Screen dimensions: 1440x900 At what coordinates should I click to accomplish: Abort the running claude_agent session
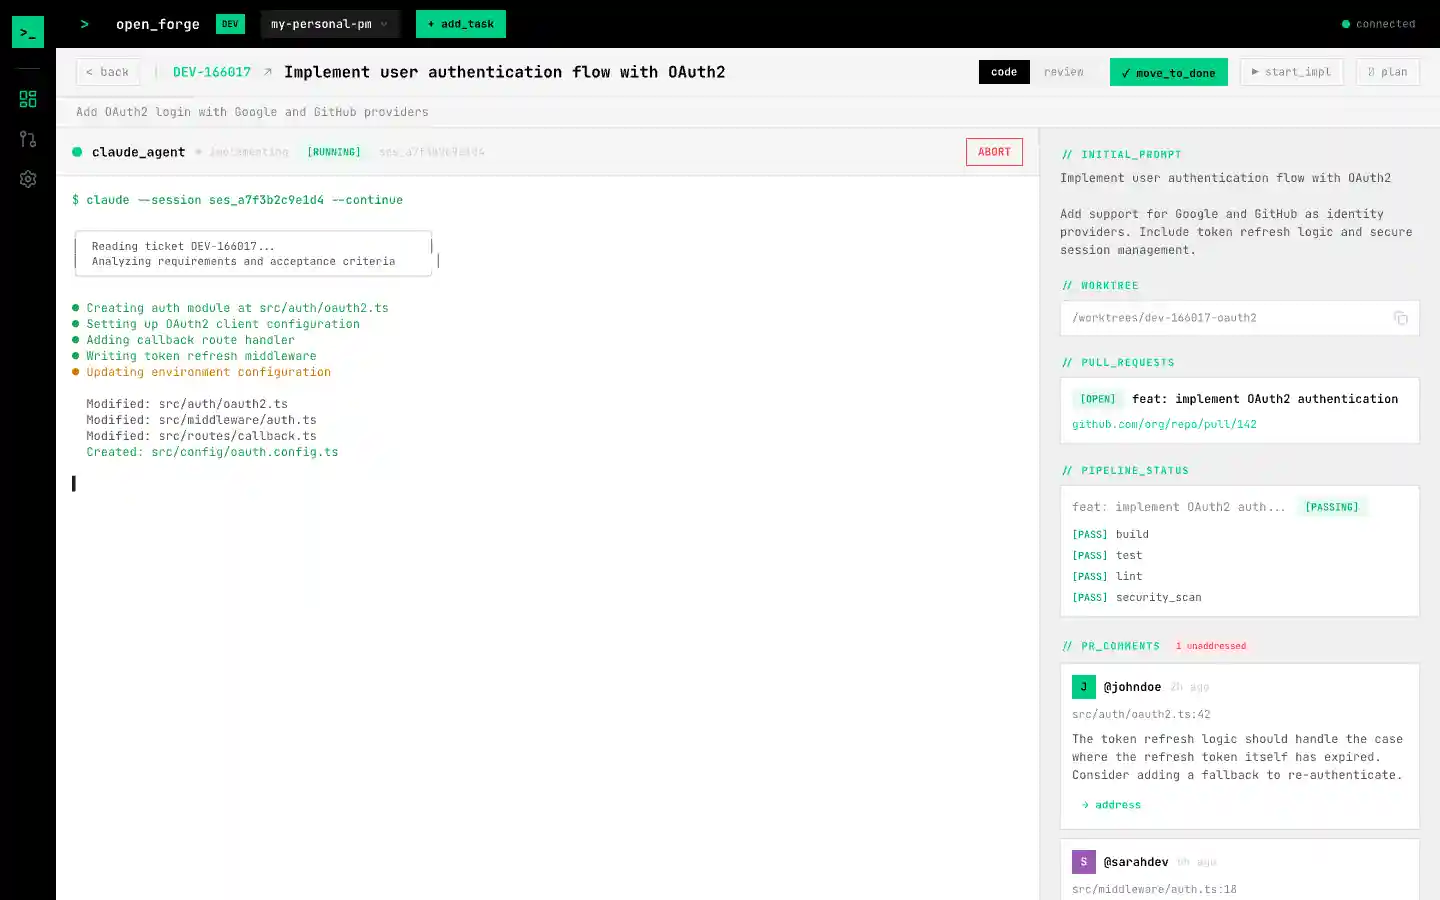click(994, 151)
